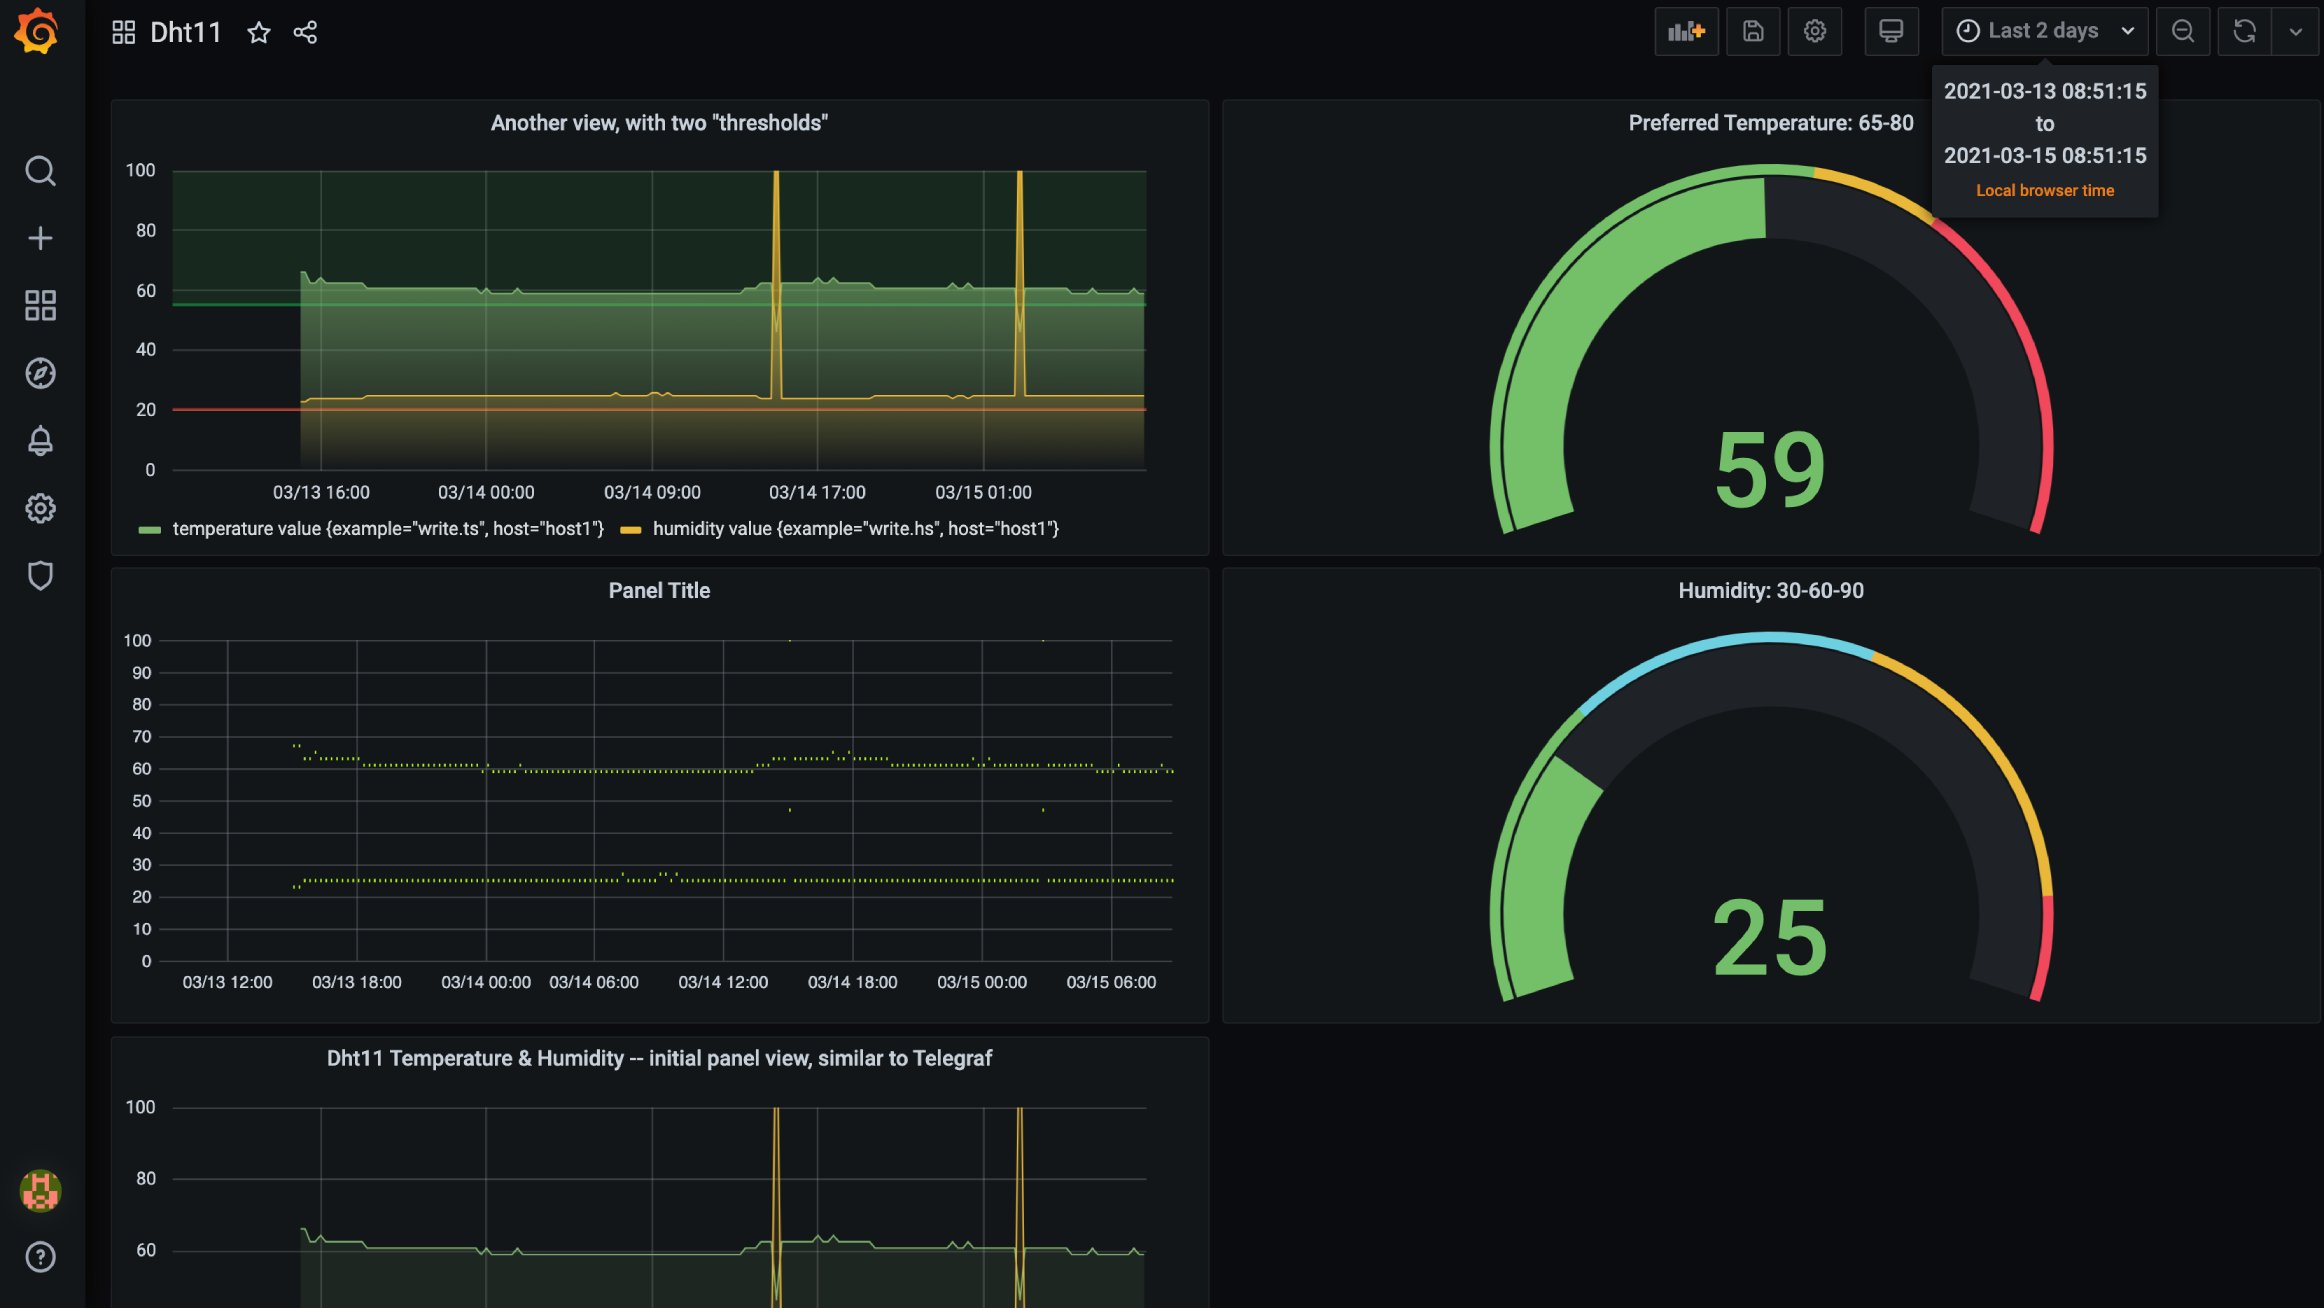Screen dimensions: 2324x1308
Task: Click the zoom out time range button
Action: point(2182,31)
